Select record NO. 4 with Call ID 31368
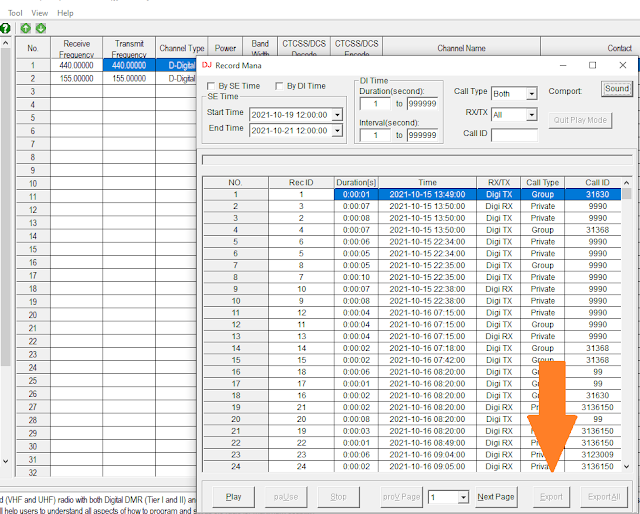Viewport: 640px width, 514px height. [412, 230]
